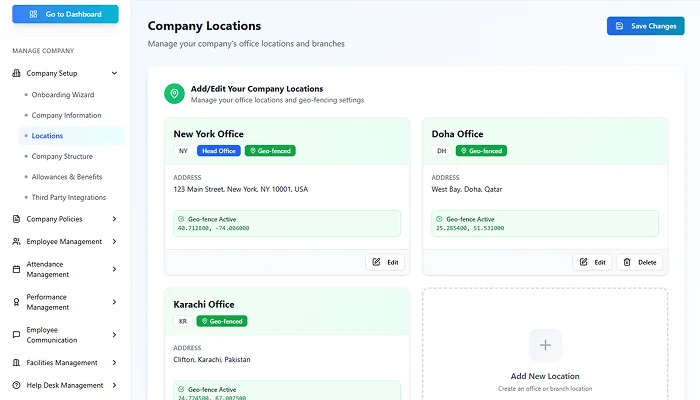Delete the Doha Office location

640,262
